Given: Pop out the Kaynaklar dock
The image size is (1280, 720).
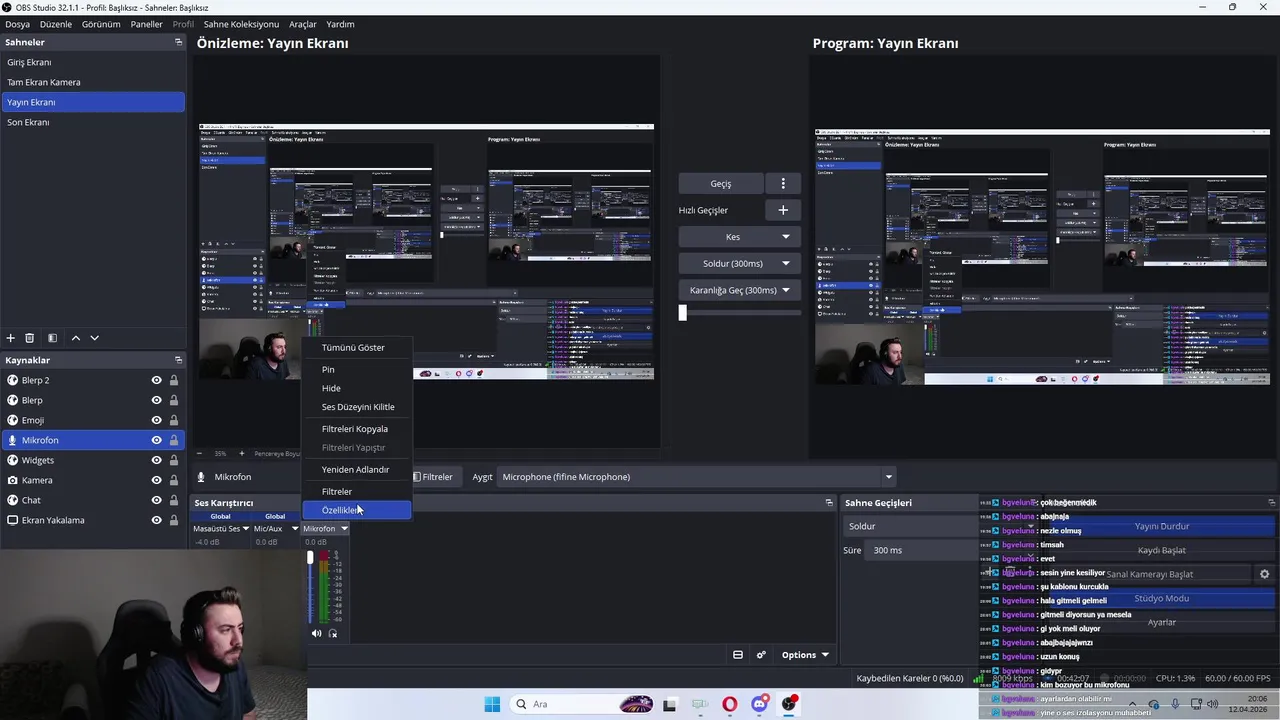Looking at the screenshot, I should tap(178, 360).
